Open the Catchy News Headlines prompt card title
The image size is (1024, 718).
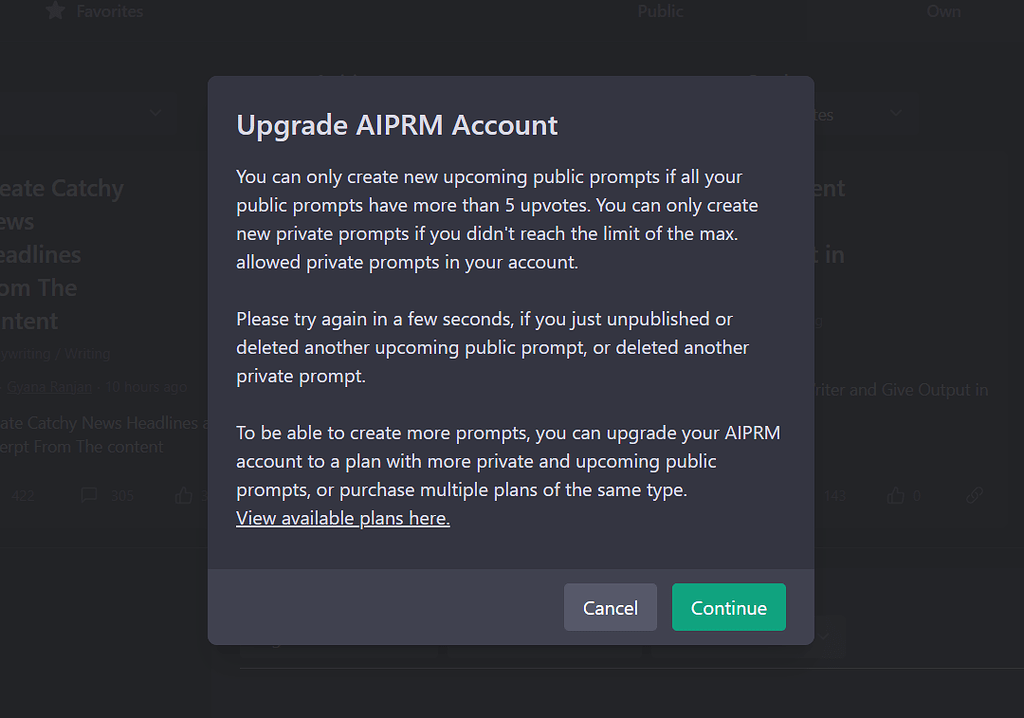[x=61, y=255]
